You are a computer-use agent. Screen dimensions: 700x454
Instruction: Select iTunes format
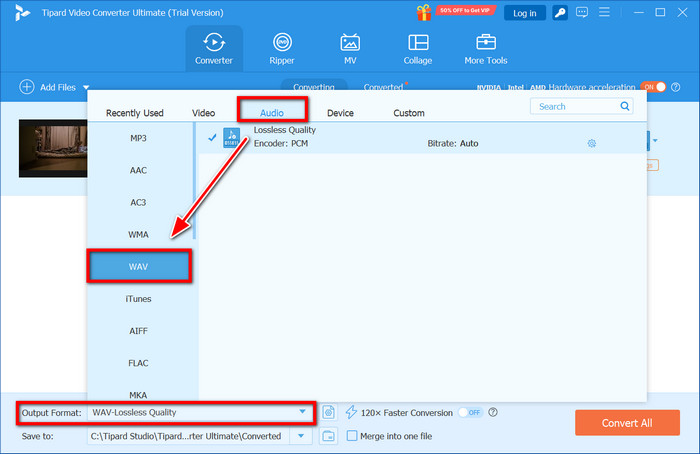click(138, 299)
